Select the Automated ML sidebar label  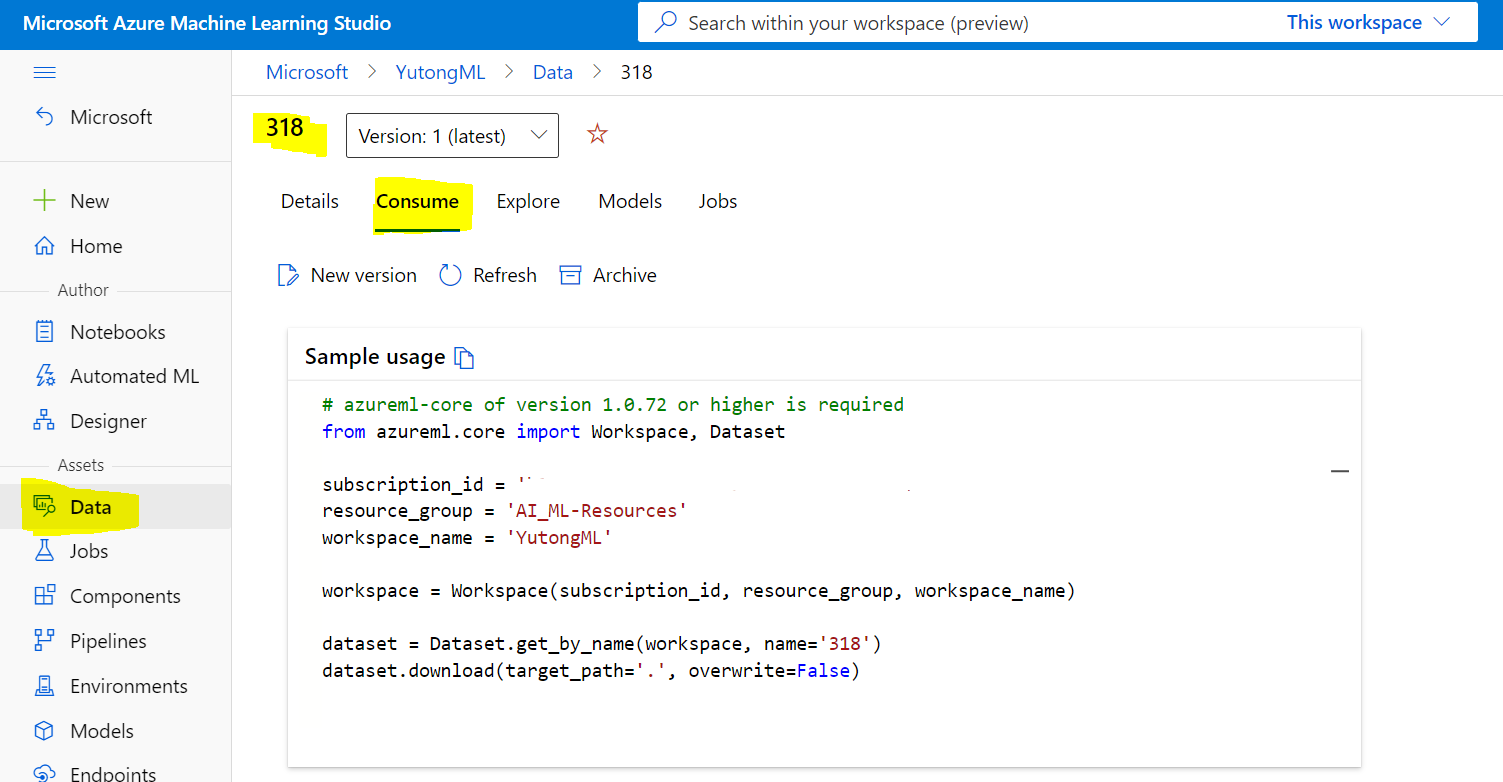[x=135, y=376]
